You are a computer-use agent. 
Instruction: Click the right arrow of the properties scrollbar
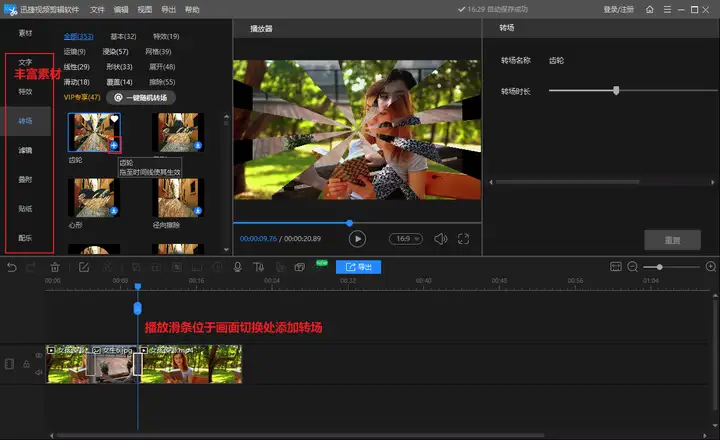pos(713,182)
